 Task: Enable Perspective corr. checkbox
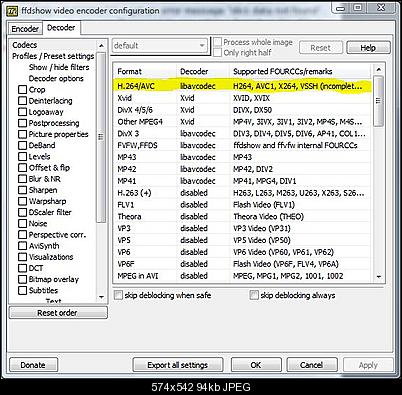pyautogui.click(x=22, y=235)
